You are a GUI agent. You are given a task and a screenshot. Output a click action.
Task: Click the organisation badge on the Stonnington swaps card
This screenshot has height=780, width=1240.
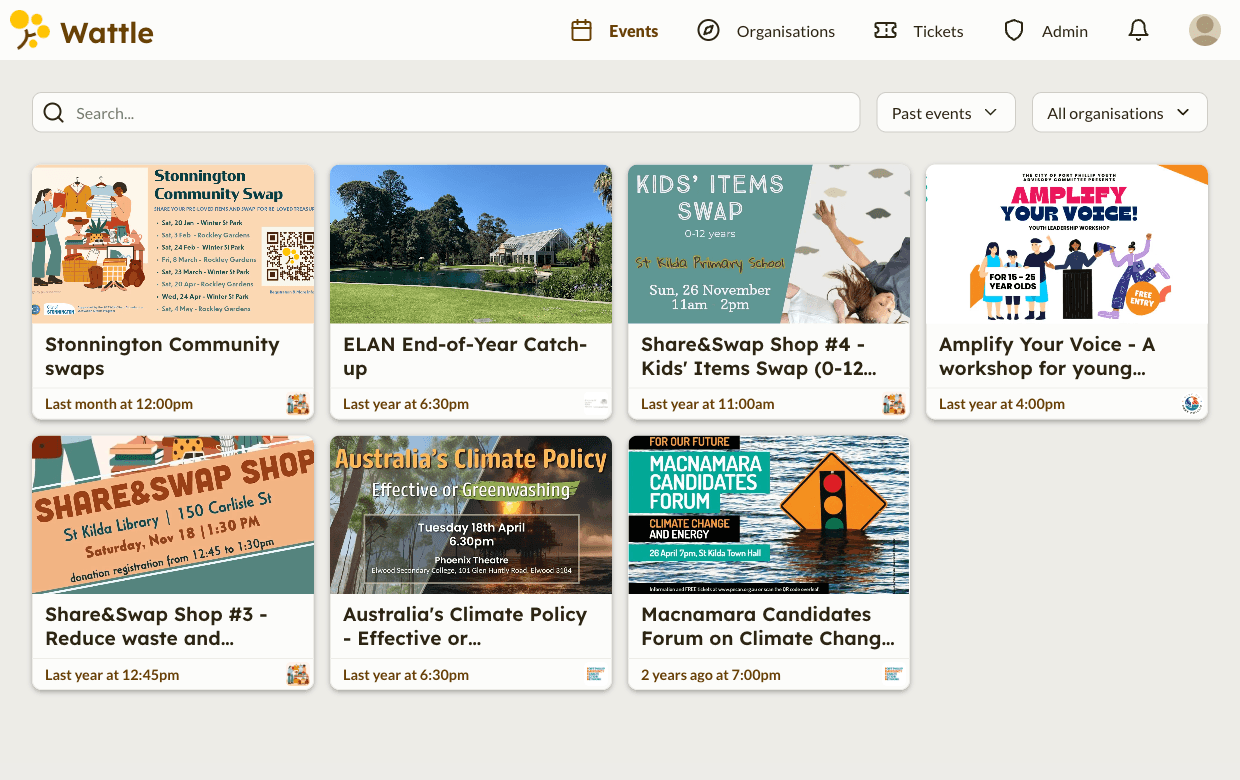(x=298, y=404)
